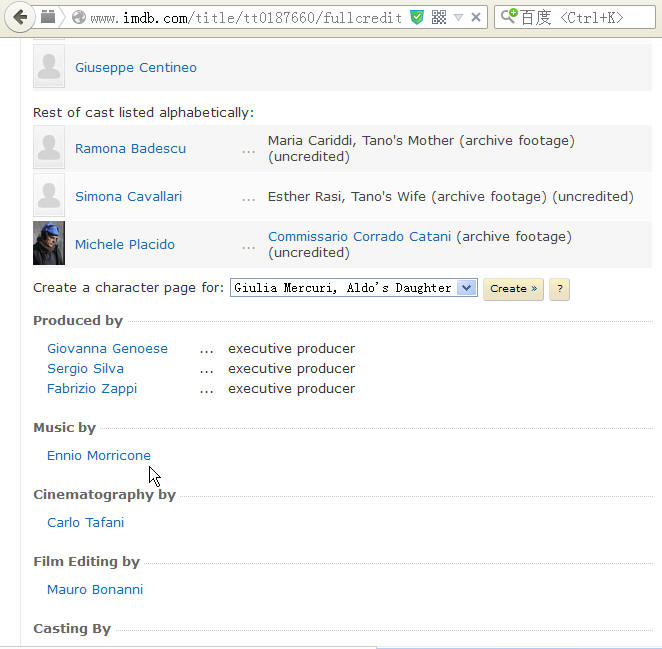
Task: Click the ? help button
Action: click(559, 289)
